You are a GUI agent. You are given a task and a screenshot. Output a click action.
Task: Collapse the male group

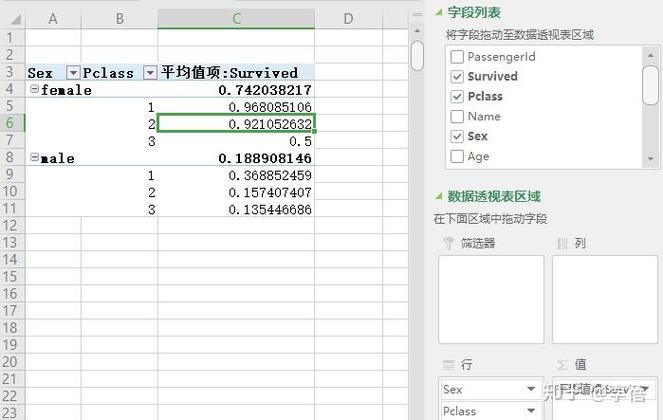click(34, 157)
